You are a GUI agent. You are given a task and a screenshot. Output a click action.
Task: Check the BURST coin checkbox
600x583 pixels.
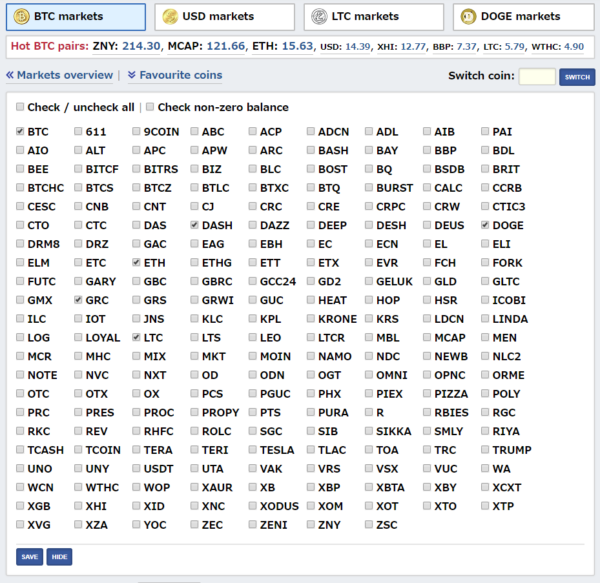(369, 187)
